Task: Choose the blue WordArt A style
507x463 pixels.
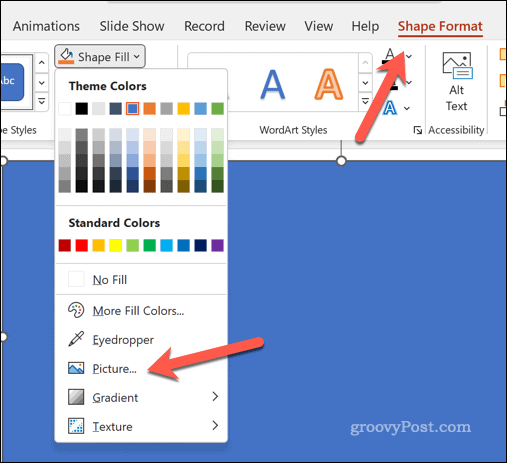Action: (273, 84)
